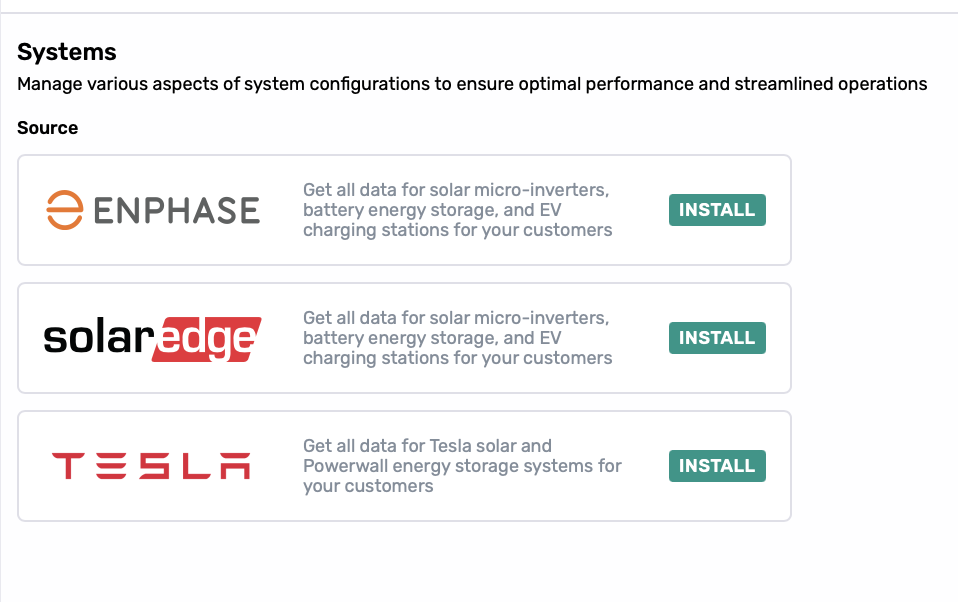Screen dimensions: 958x602
Task: Click the SolarEdge description text
Action: click(x=457, y=338)
